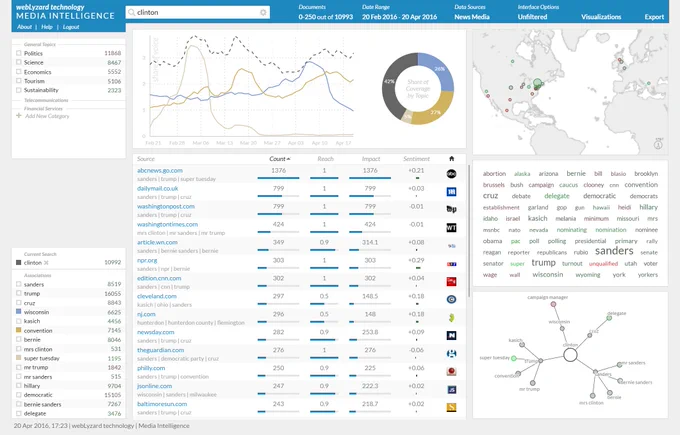The image size is (680, 435).
Task: Click the map info icon
Action: tap(658, 144)
